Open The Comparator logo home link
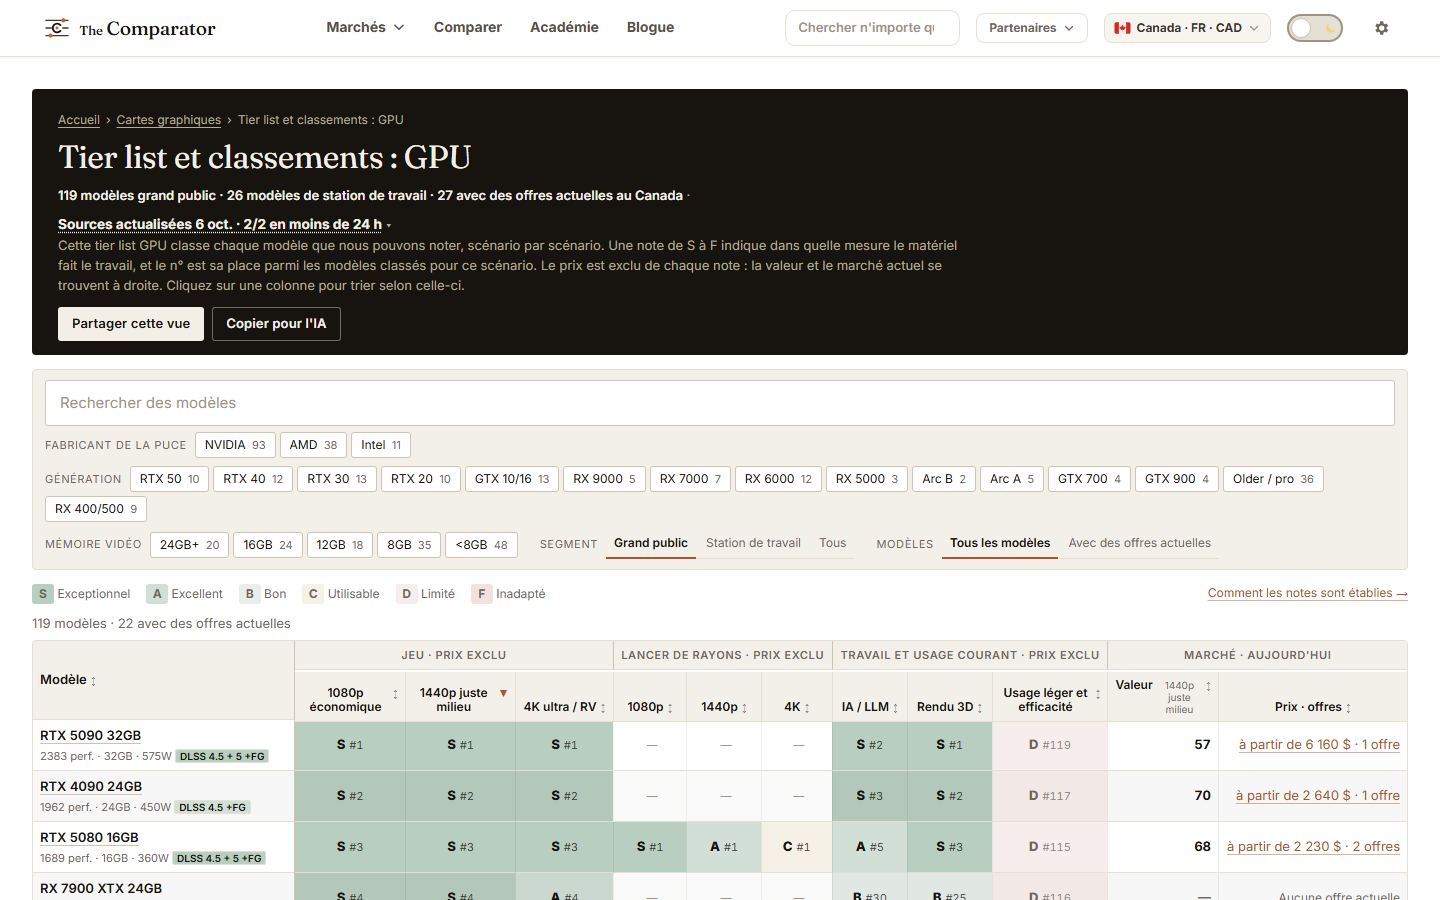 [130, 28]
